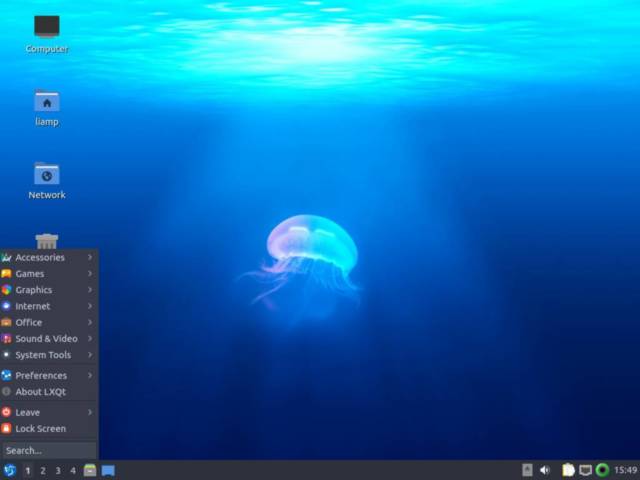Image resolution: width=640 pixels, height=480 pixels.
Task: Click the network connection tray icon
Action: (x=585, y=470)
